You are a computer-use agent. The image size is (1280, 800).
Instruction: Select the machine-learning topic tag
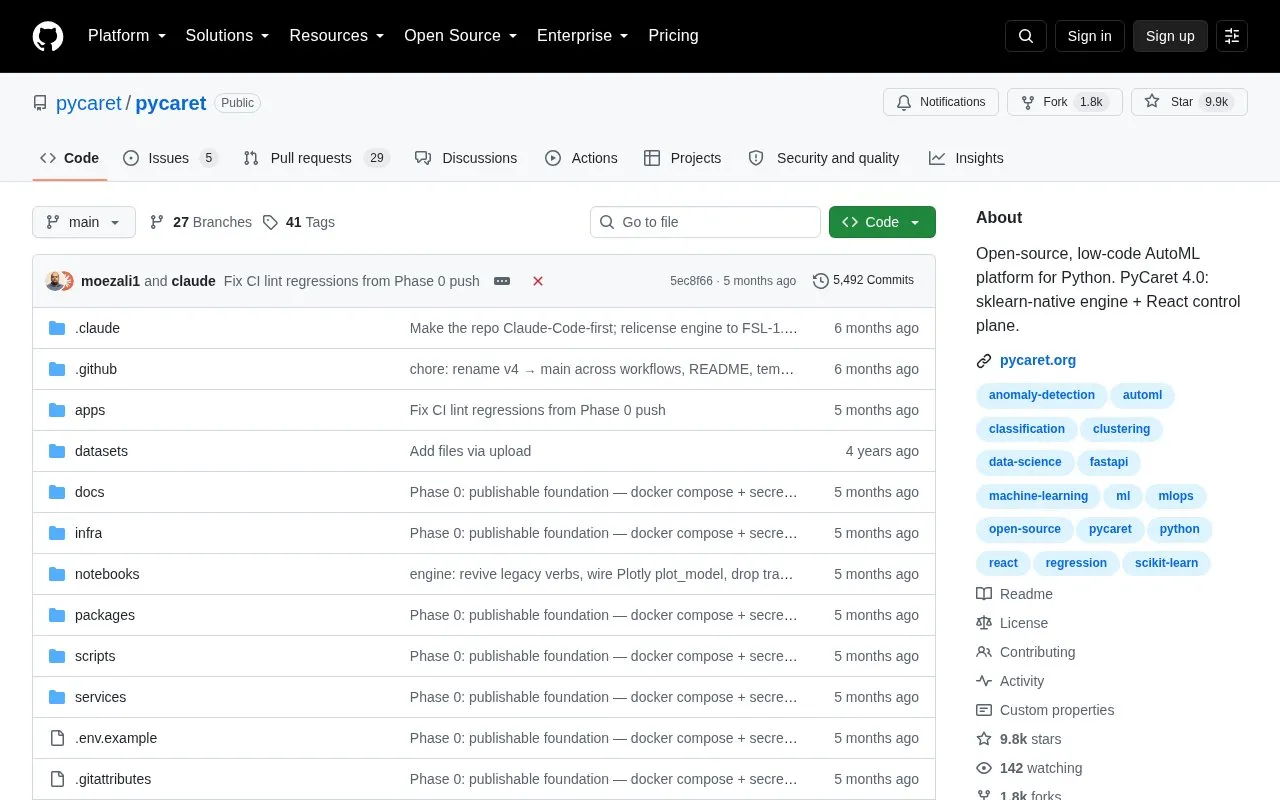click(1038, 496)
